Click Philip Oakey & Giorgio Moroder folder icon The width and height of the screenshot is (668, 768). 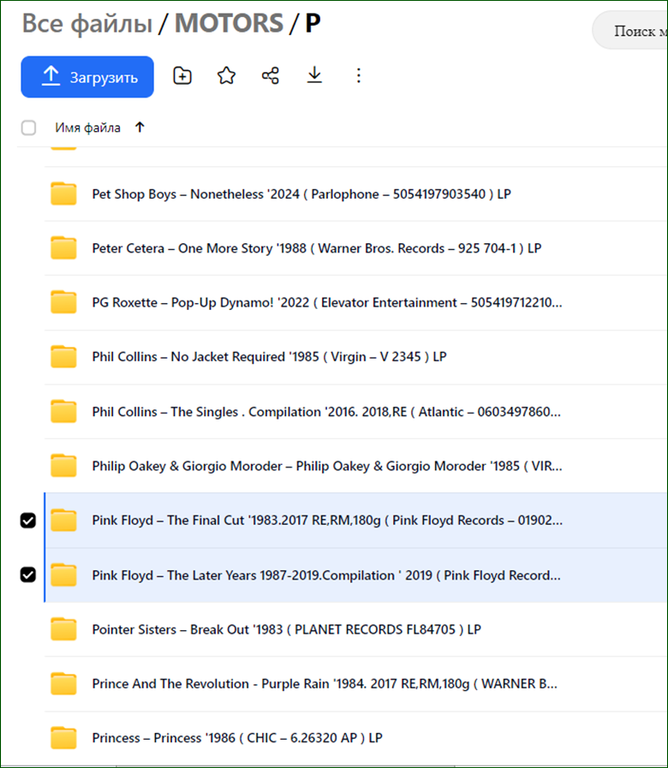tap(64, 466)
